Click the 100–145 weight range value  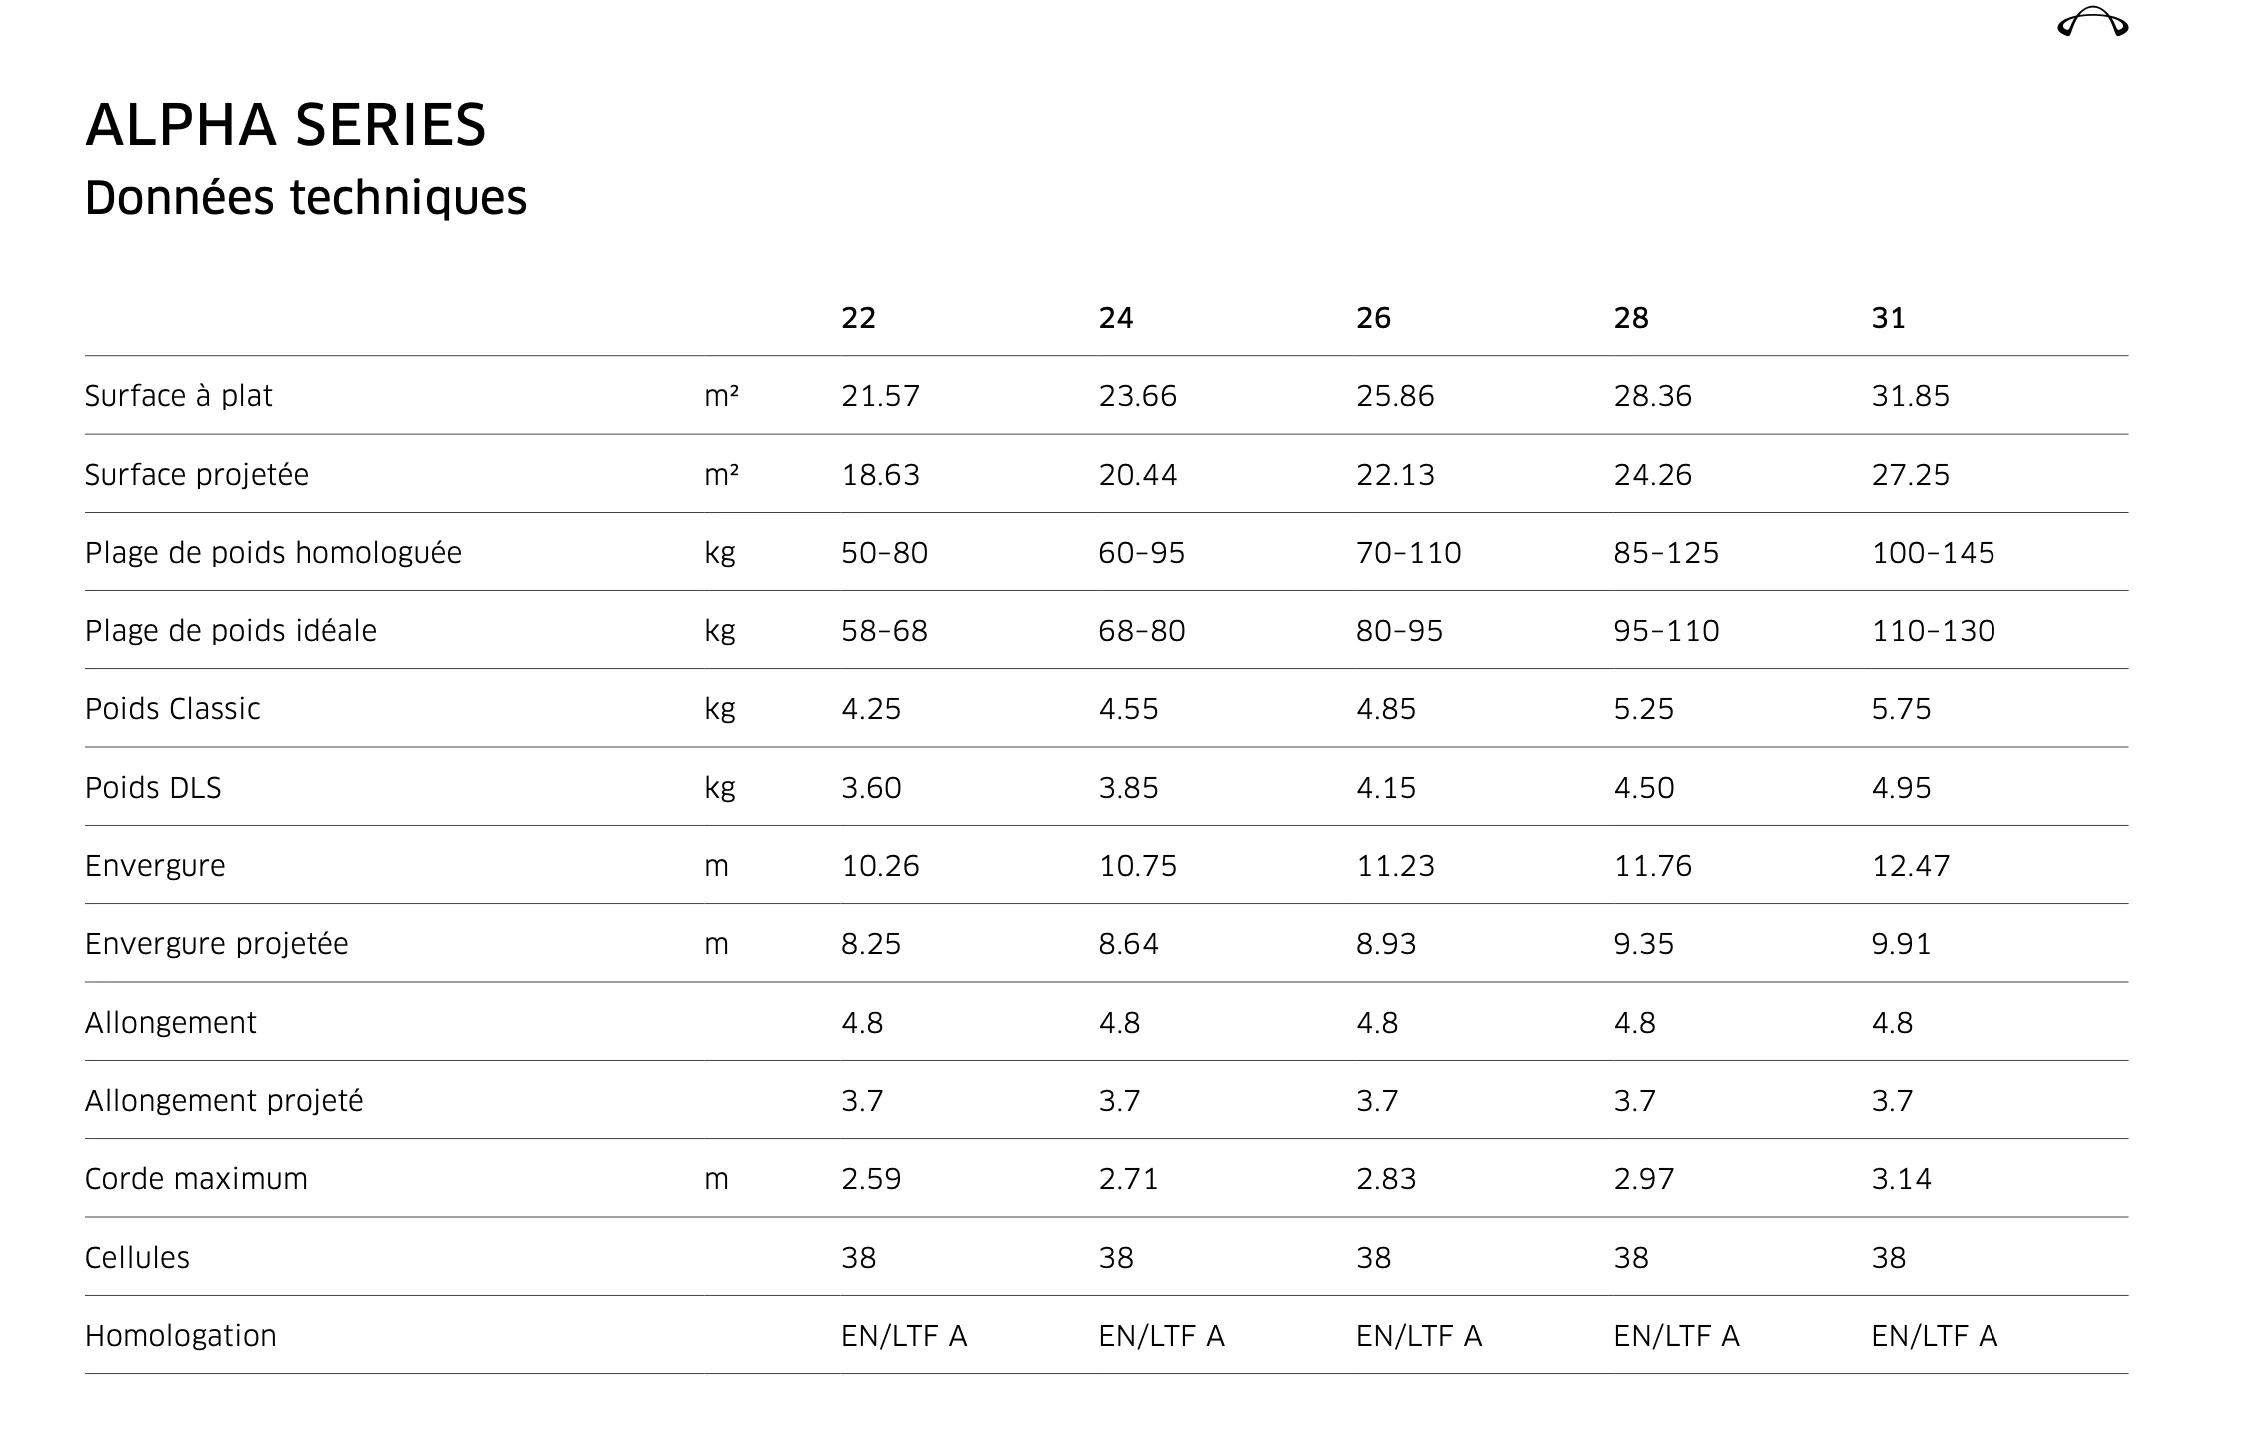1933,553
